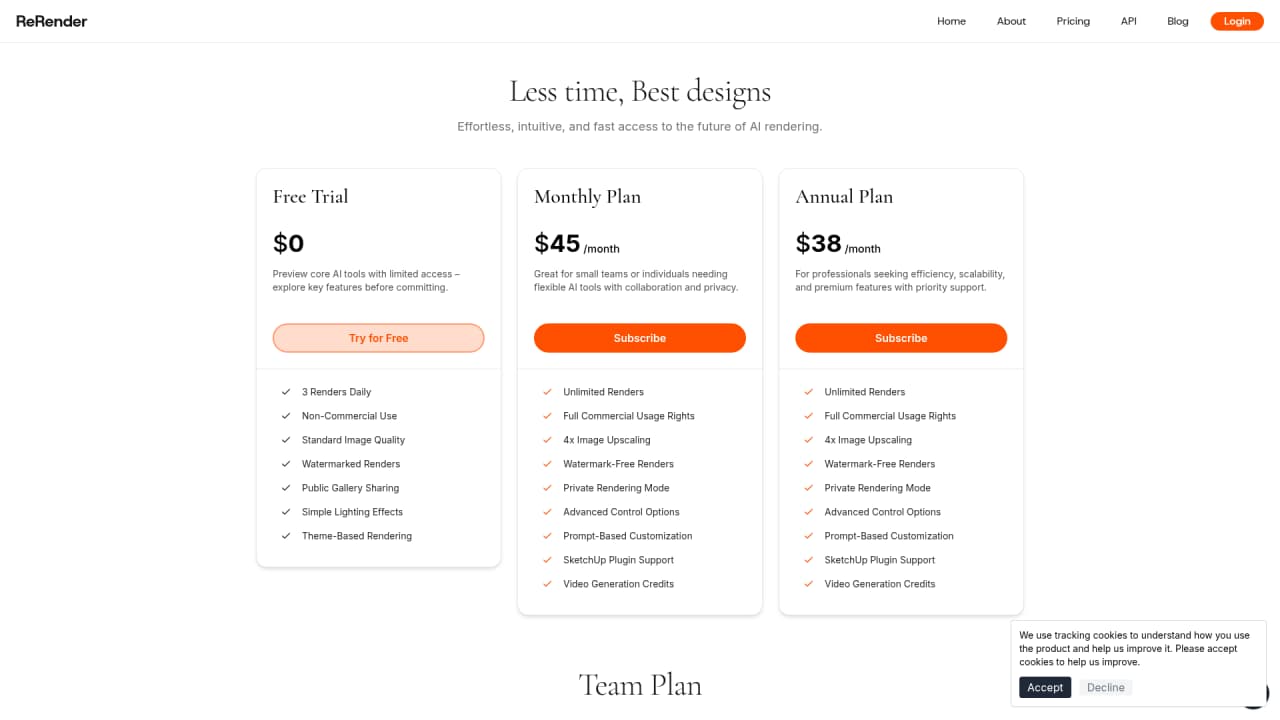Click 'Advanced Control Options' in Annual Plan

click(x=883, y=512)
